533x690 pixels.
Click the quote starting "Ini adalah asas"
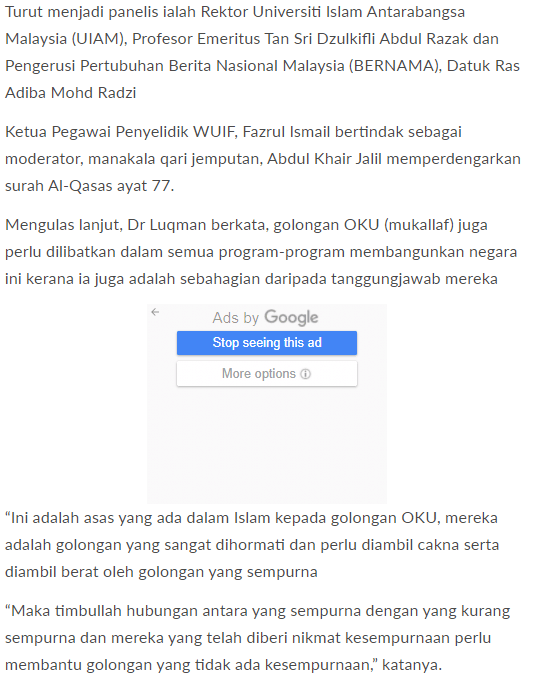252,545
